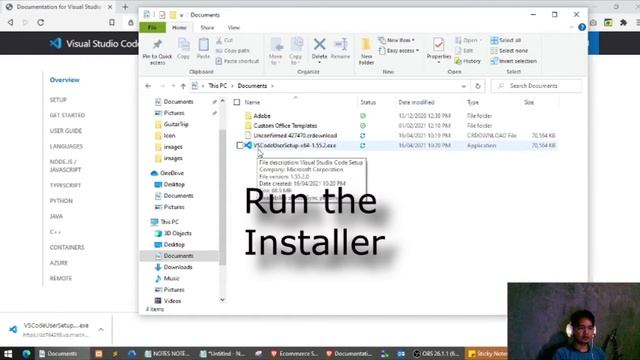
Task: Go back with the Explorer back arrow
Action: click(148, 86)
